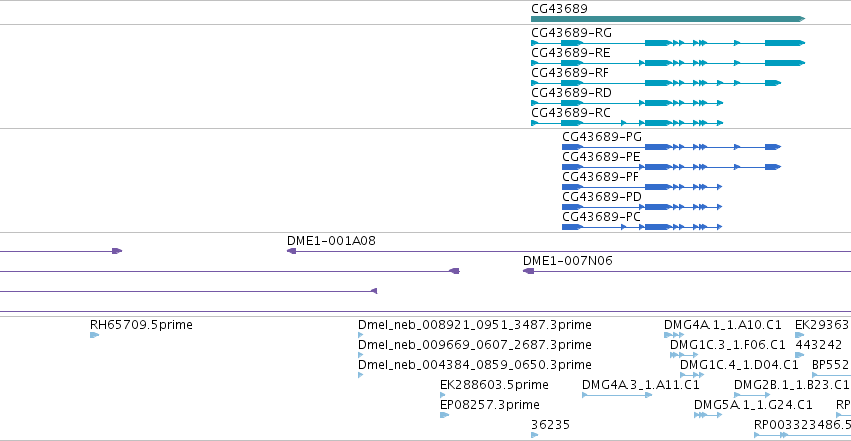The image size is (851, 441).
Task: Click the EP08257.3prime arrow glyph
Action: click(x=444, y=416)
